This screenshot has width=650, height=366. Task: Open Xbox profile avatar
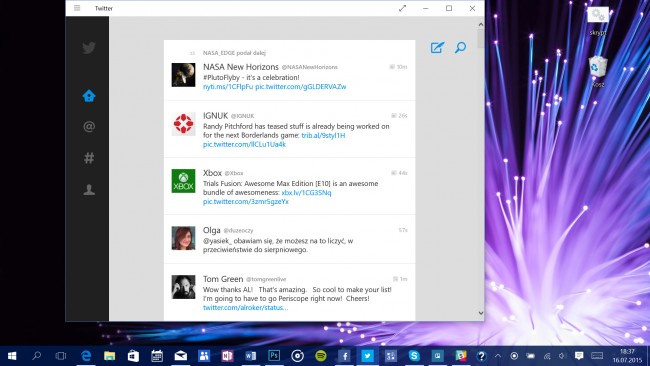click(184, 181)
